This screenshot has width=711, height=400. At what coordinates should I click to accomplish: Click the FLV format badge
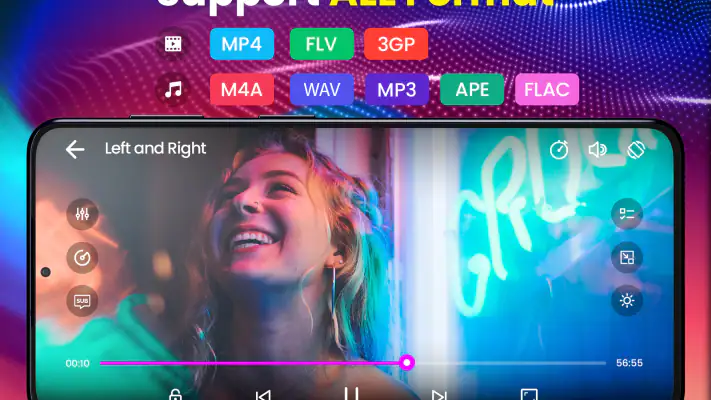click(x=321, y=44)
